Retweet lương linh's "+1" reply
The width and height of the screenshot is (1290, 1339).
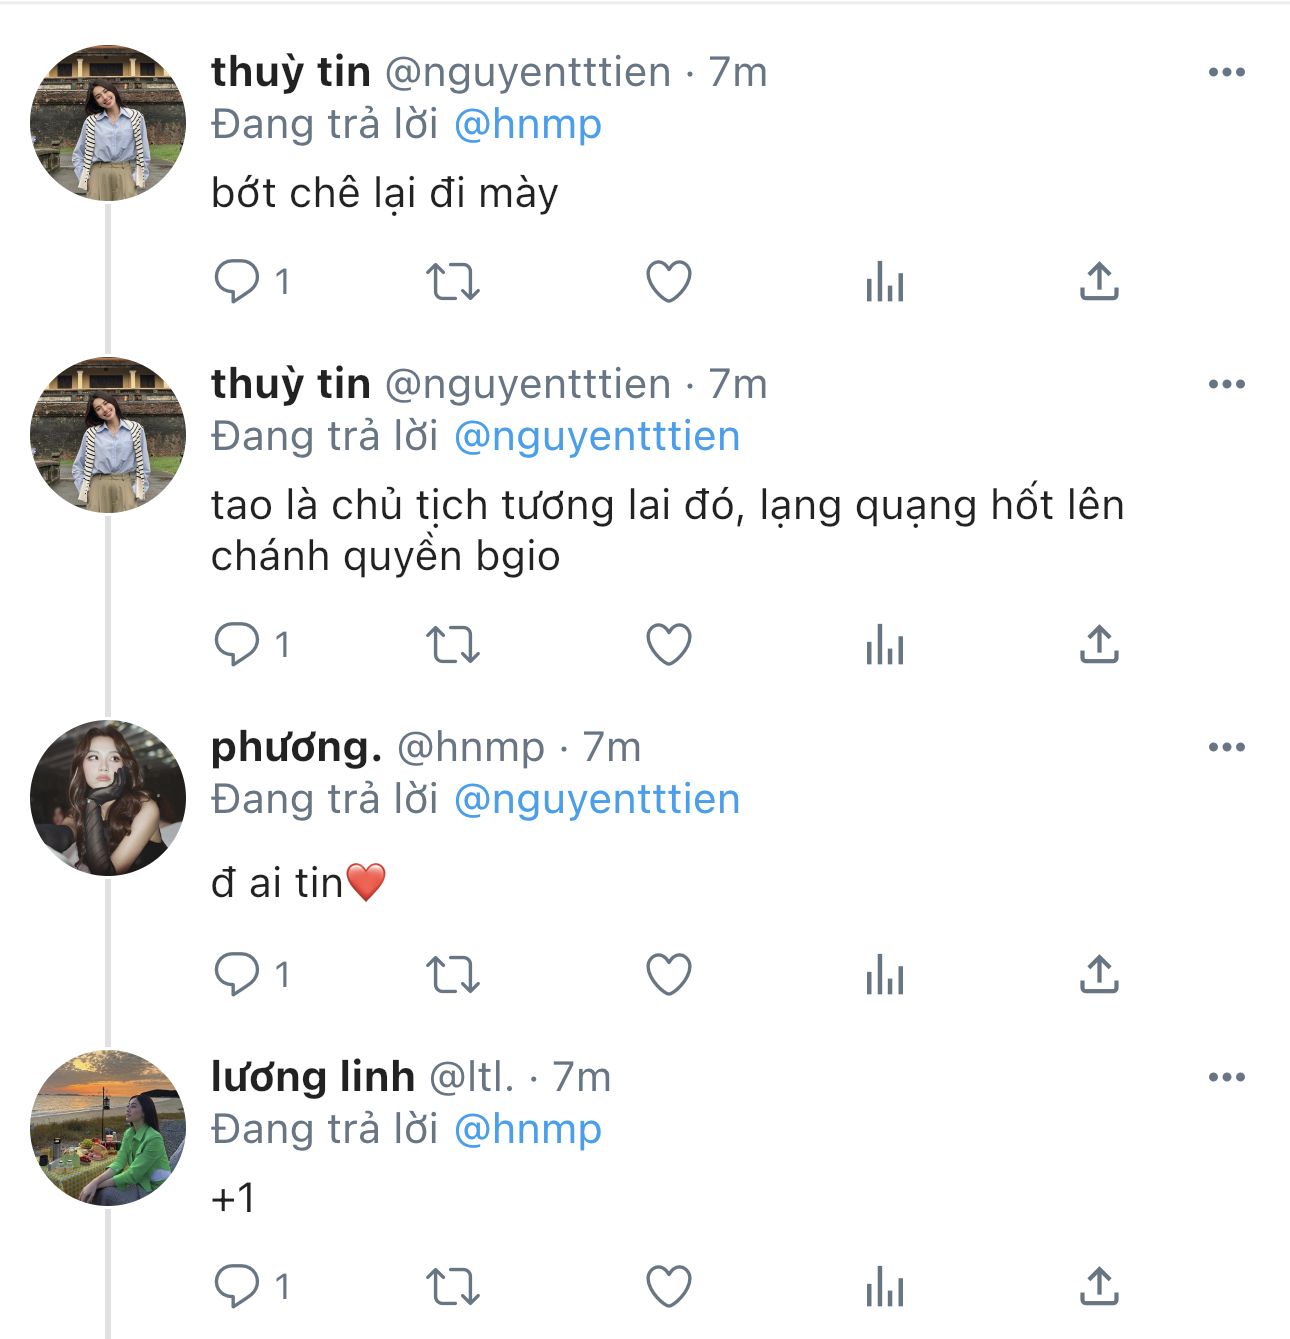[453, 1286]
